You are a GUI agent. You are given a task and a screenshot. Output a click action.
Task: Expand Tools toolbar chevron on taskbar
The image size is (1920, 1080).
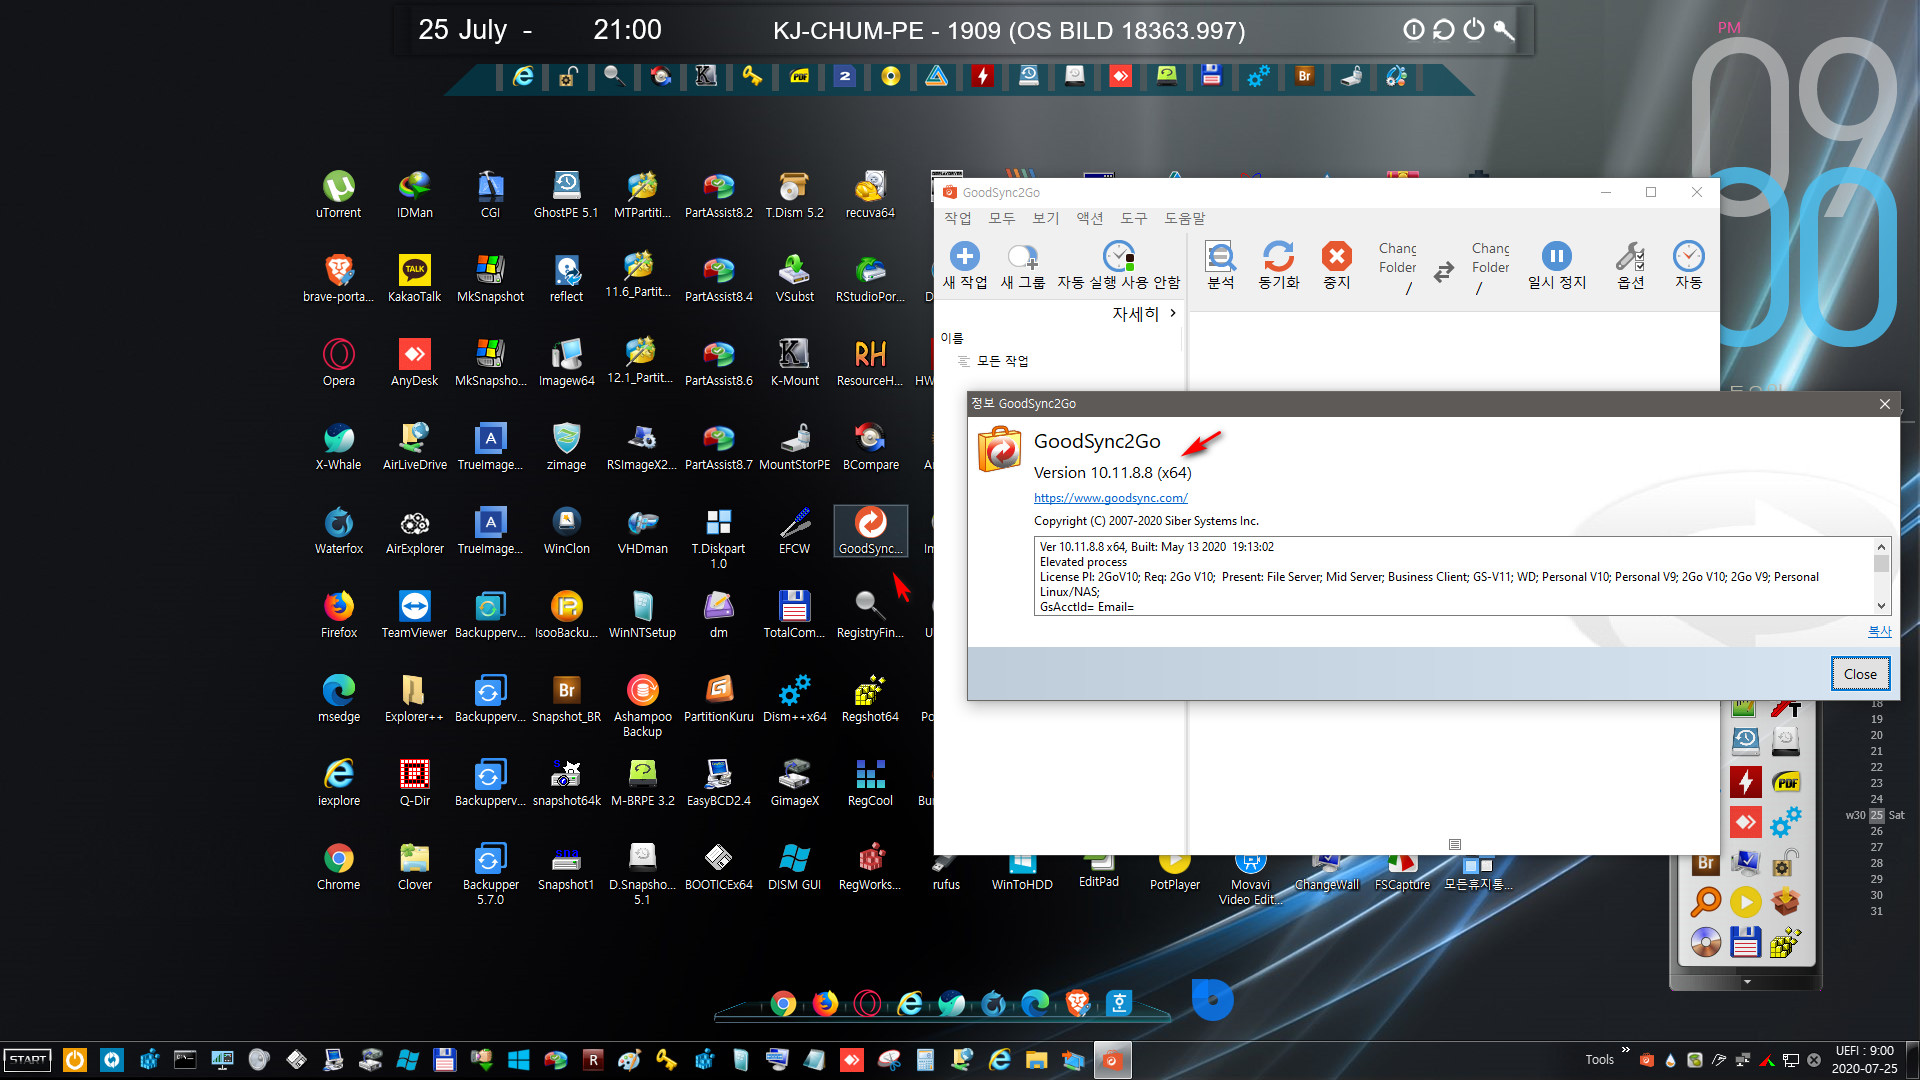(1625, 1050)
